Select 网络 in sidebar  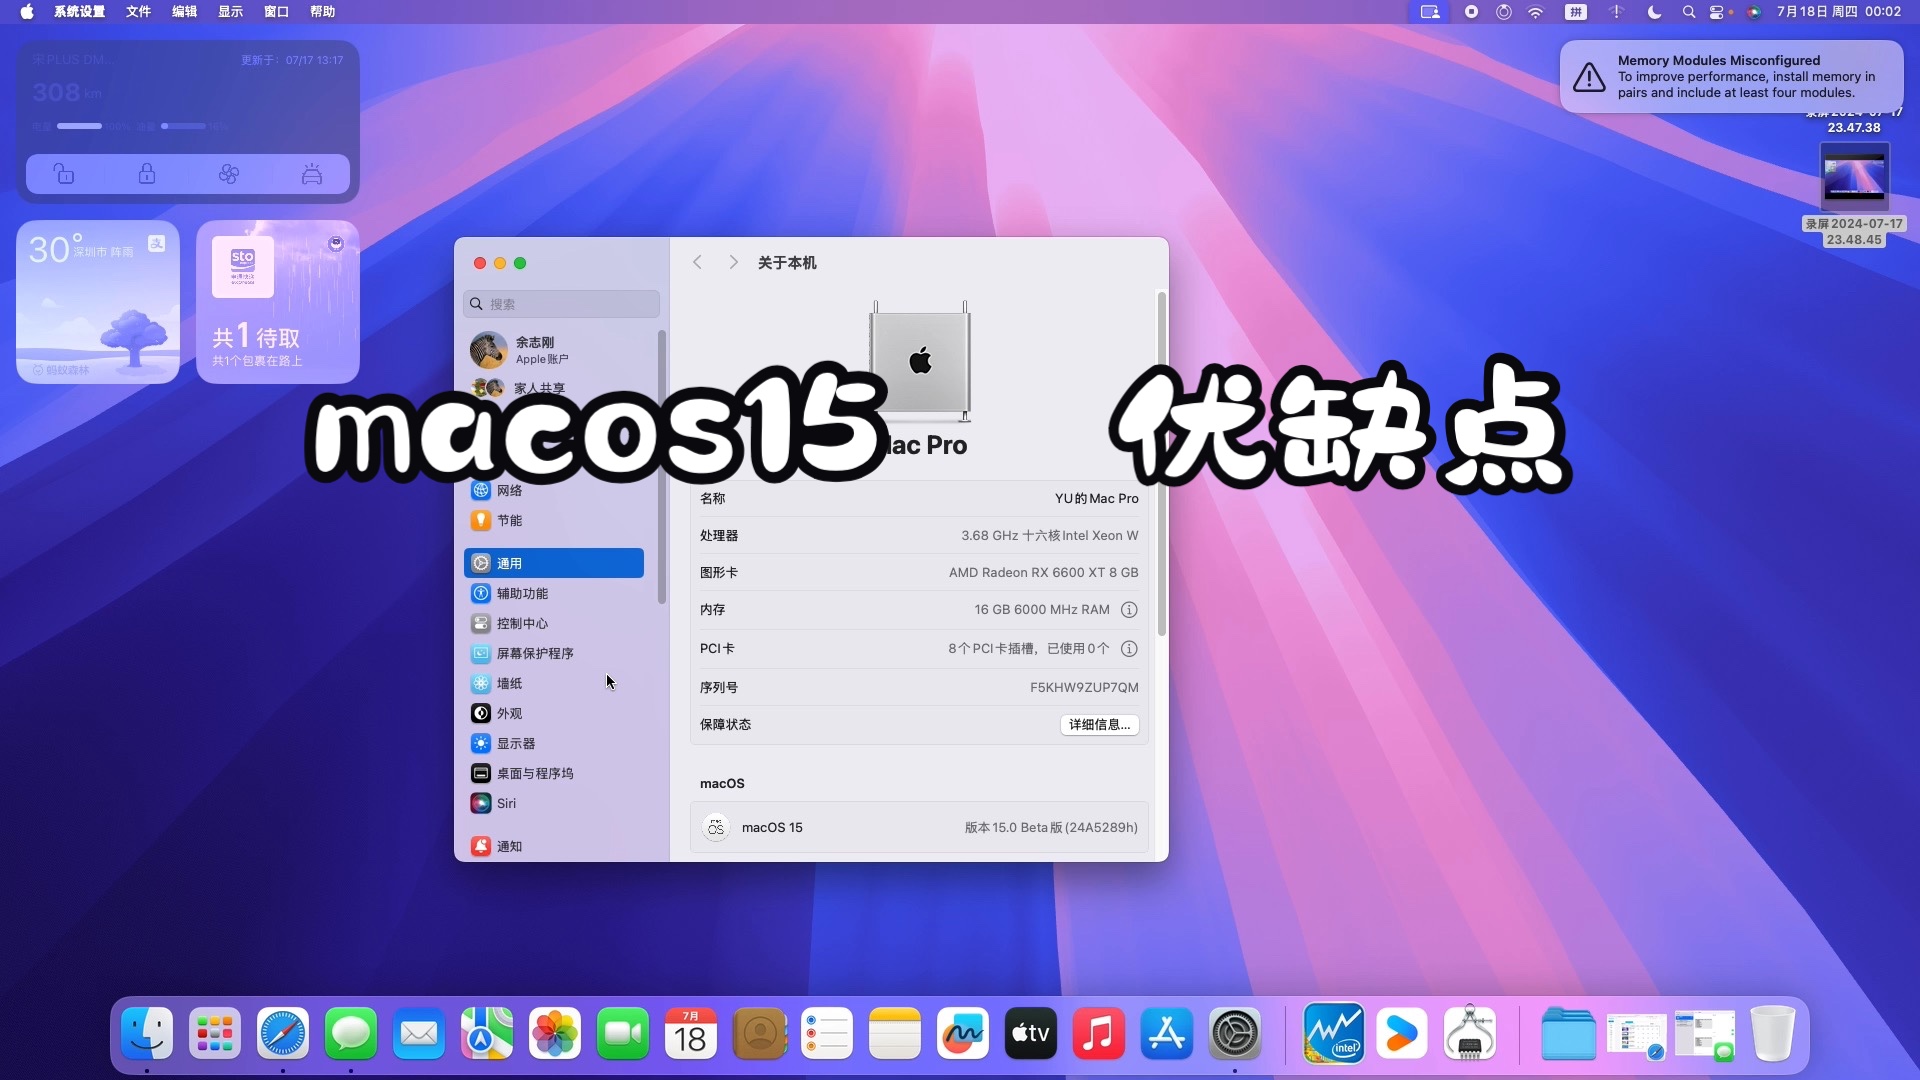(554, 490)
